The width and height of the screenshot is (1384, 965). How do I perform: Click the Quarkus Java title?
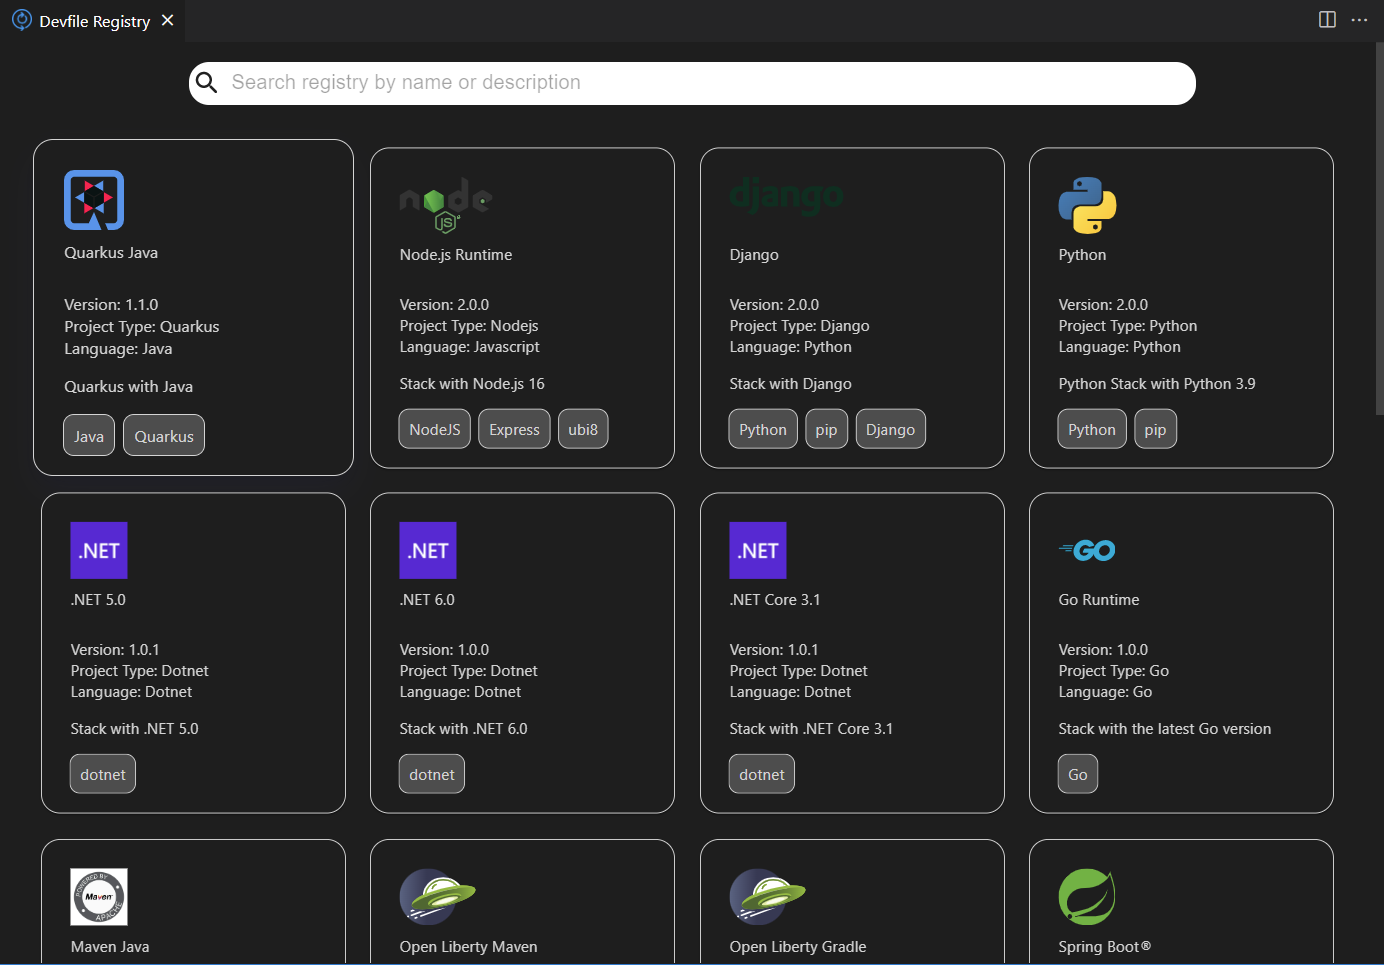pyautogui.click(x=111, y=253)
